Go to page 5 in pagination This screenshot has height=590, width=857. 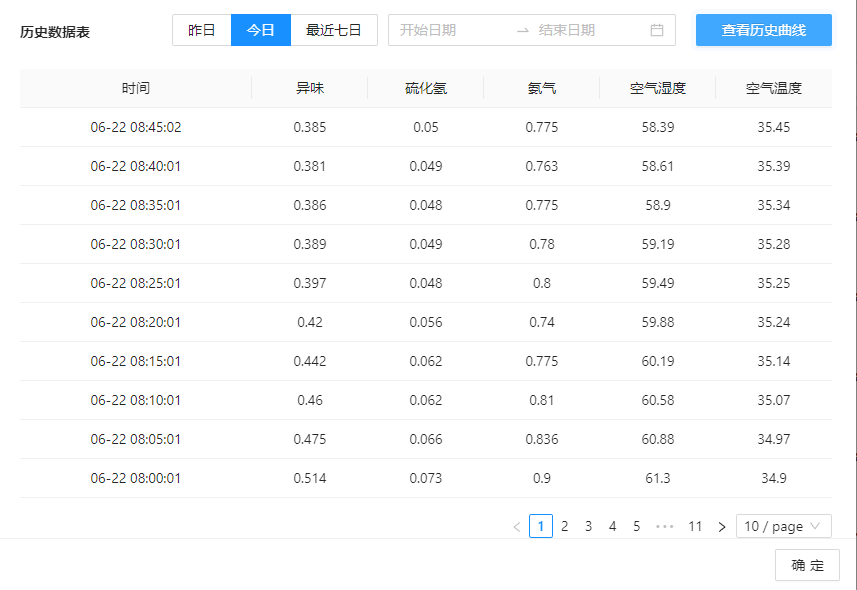(x=637, y=527)
